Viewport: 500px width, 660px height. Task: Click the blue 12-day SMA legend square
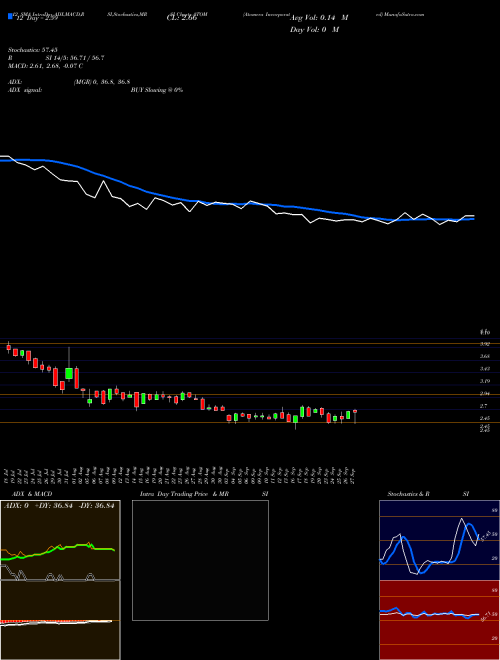point(11,16)
